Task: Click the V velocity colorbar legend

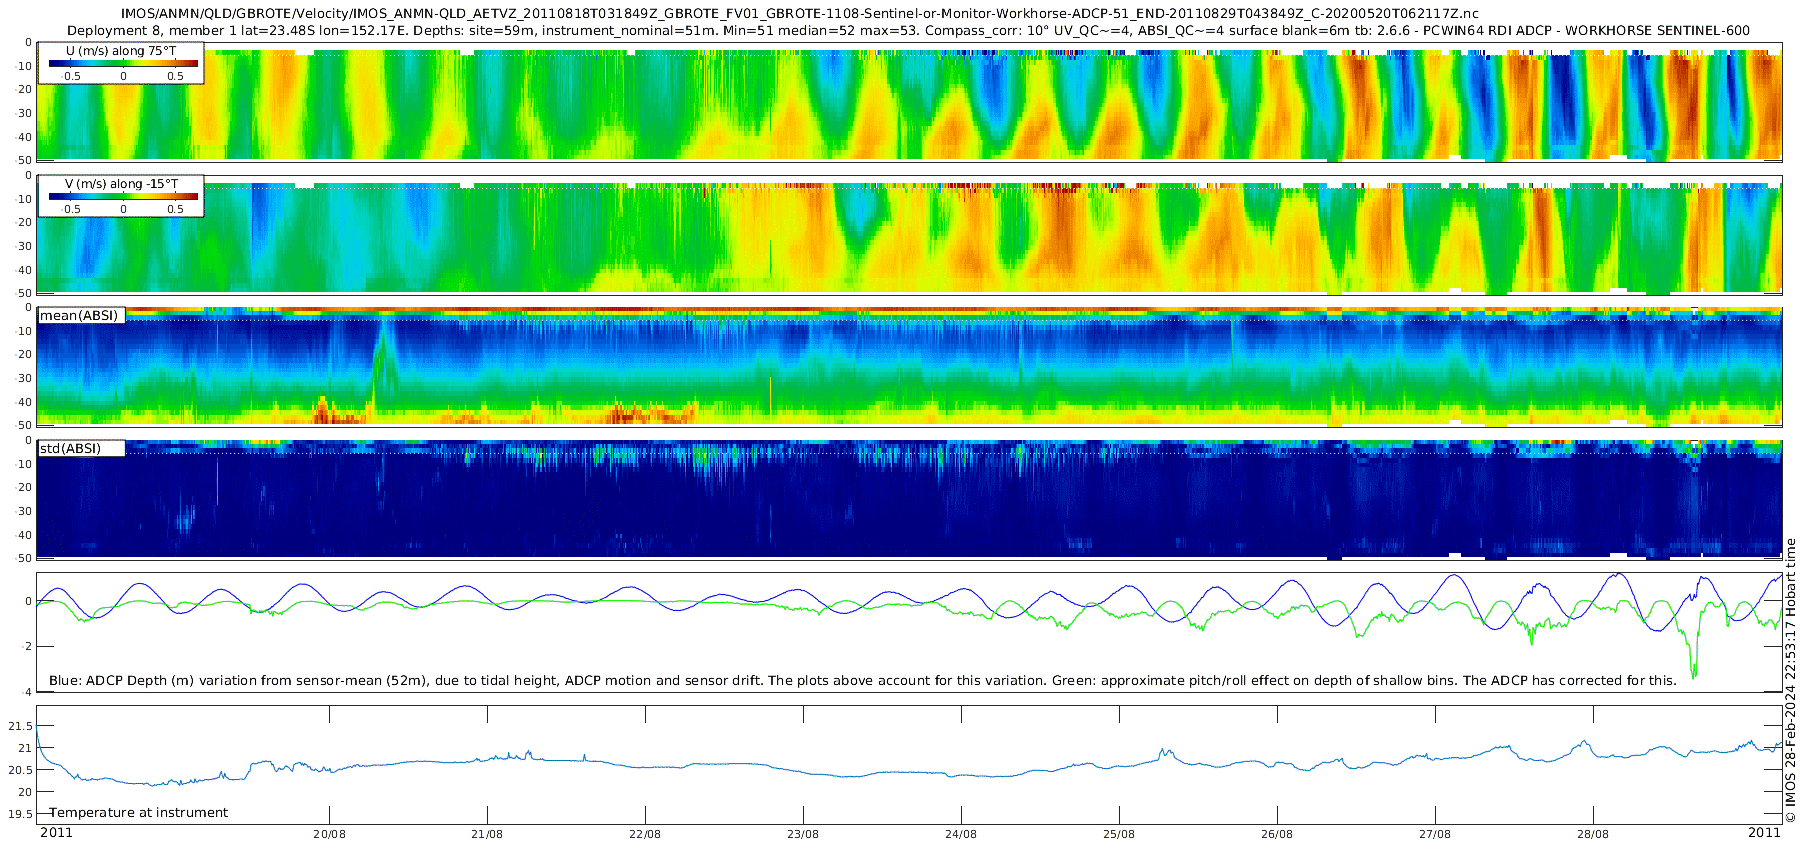Action: click(x=120, y=195)
